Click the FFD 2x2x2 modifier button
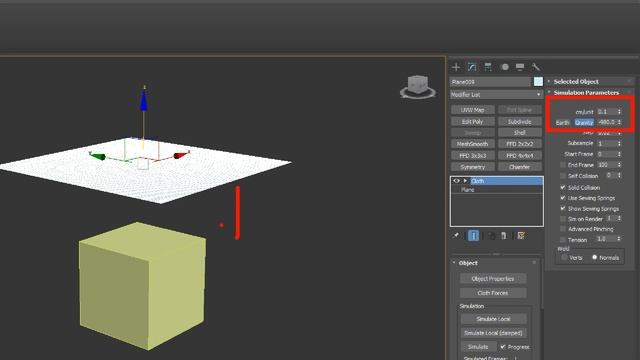Viewport: 640px width, 360px height. (x=520, y=144)
